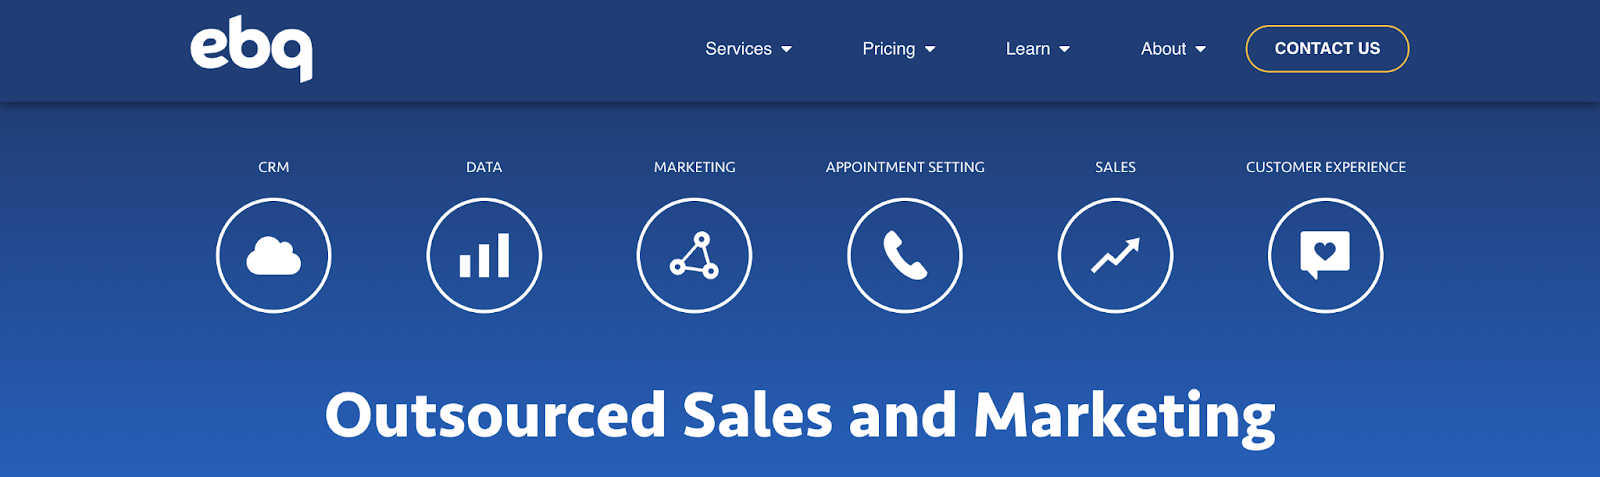Screen dimensions: 1600x477
Task: Click the CRM text label
Action: [x=274, y=167]
